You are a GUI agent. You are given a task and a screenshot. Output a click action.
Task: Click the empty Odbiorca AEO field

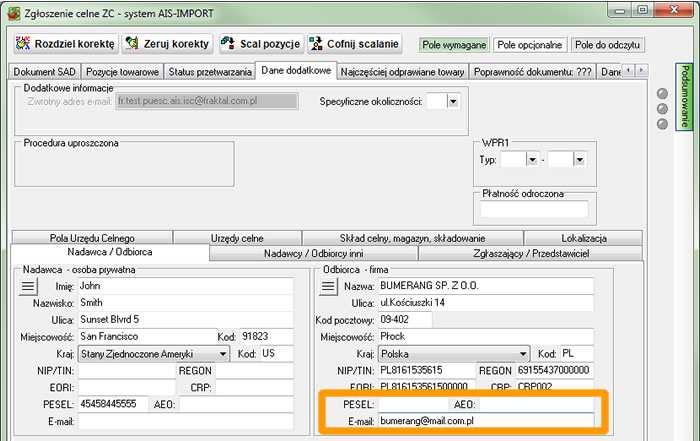click(x=536, y=404)
